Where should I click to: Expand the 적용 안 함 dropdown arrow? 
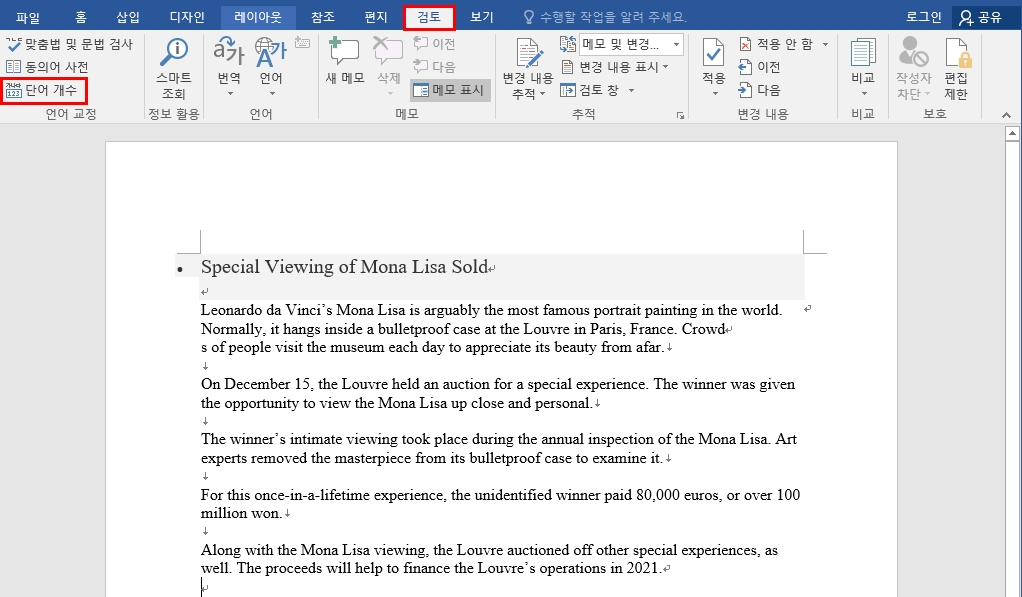(825, 44)
